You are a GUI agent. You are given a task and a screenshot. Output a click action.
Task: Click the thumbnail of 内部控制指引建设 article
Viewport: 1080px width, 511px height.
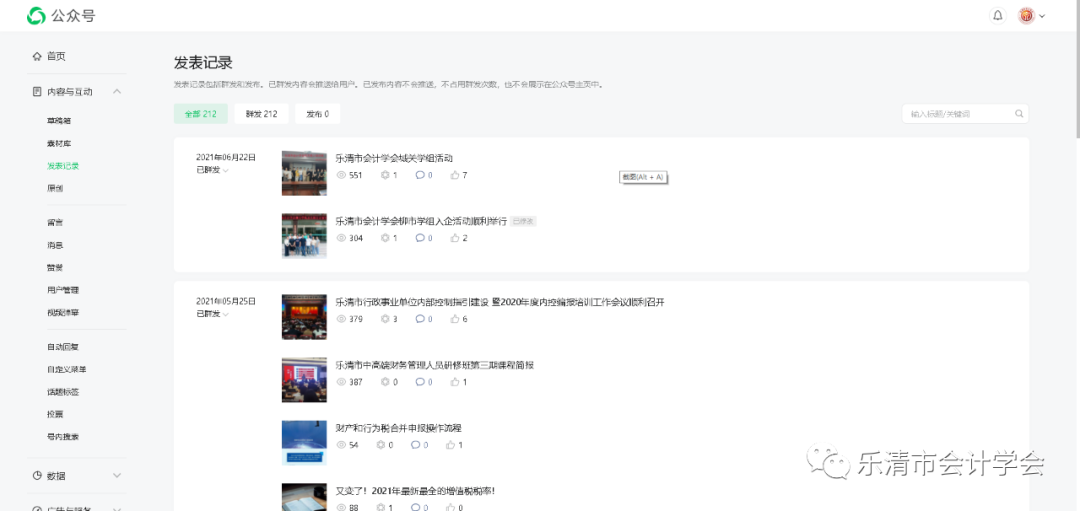coord(304,317)
